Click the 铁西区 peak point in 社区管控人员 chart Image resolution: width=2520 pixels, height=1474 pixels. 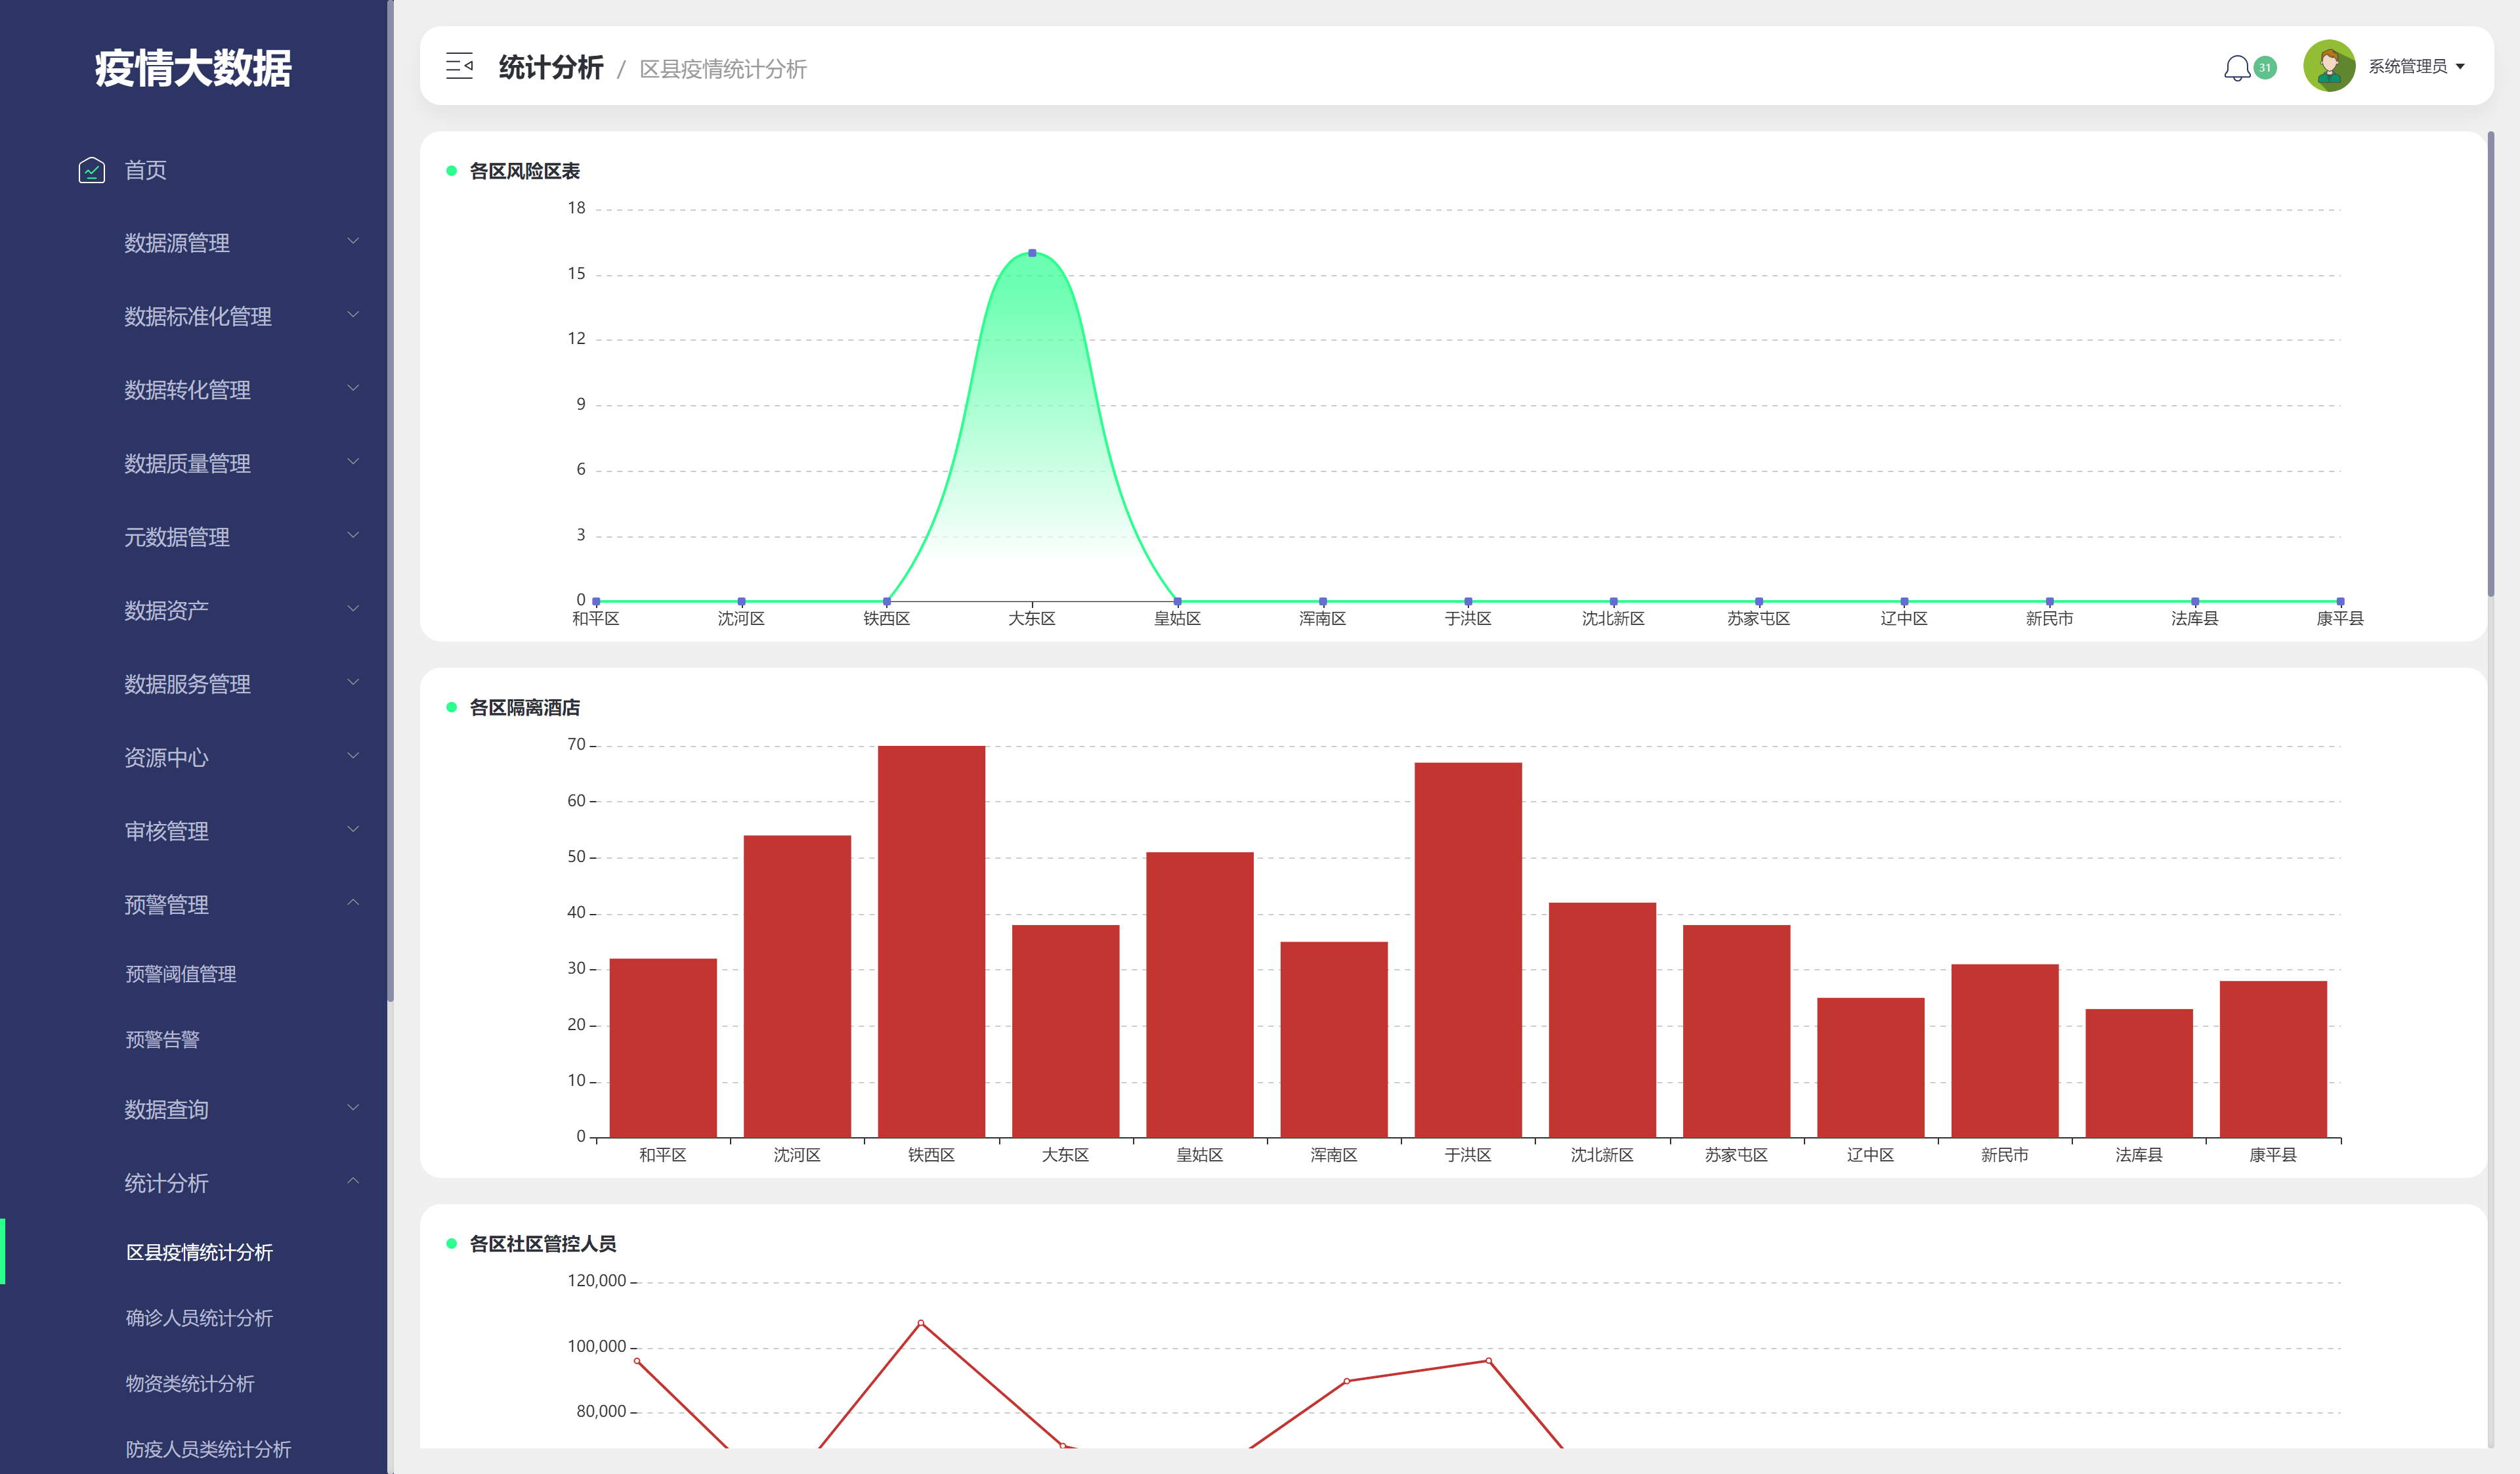(921, 1323)
